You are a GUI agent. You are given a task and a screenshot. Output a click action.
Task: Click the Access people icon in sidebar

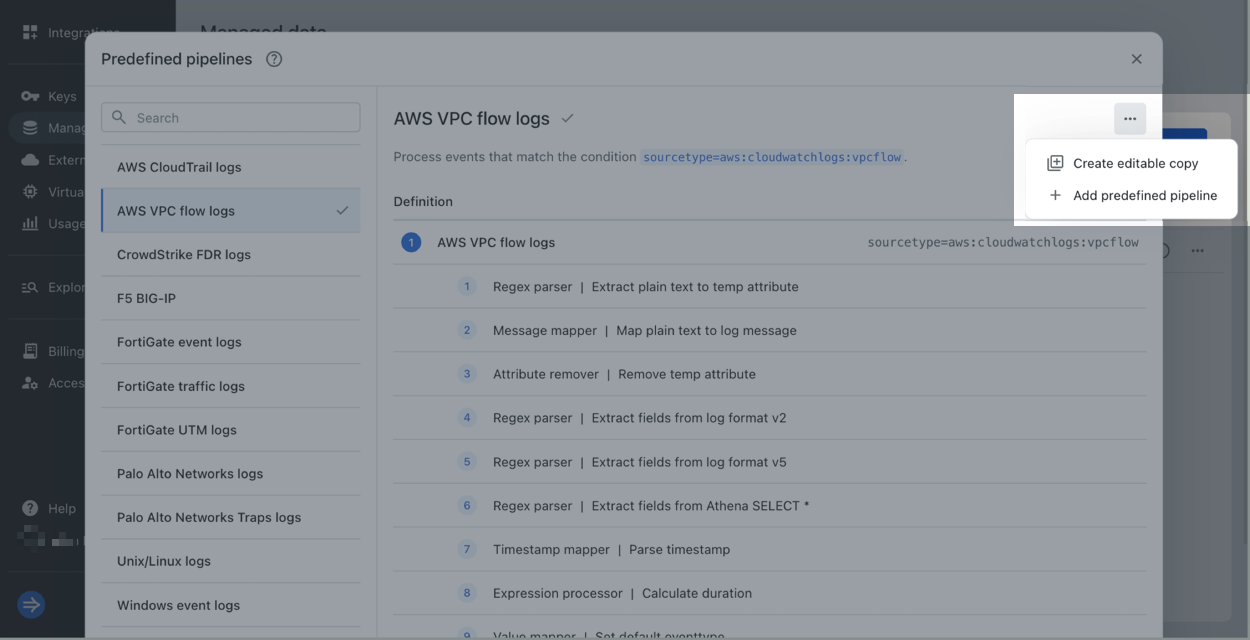pyautogui.click(x=30, y=383)
